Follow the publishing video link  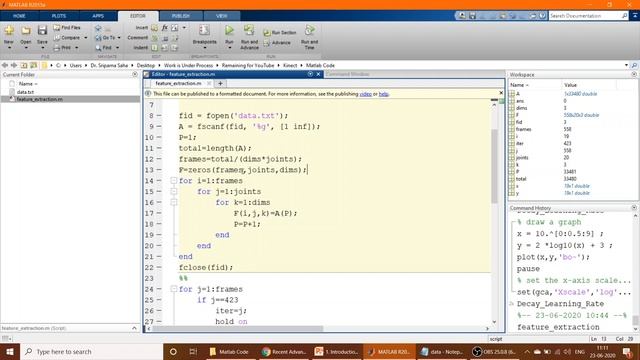(365, 94)
